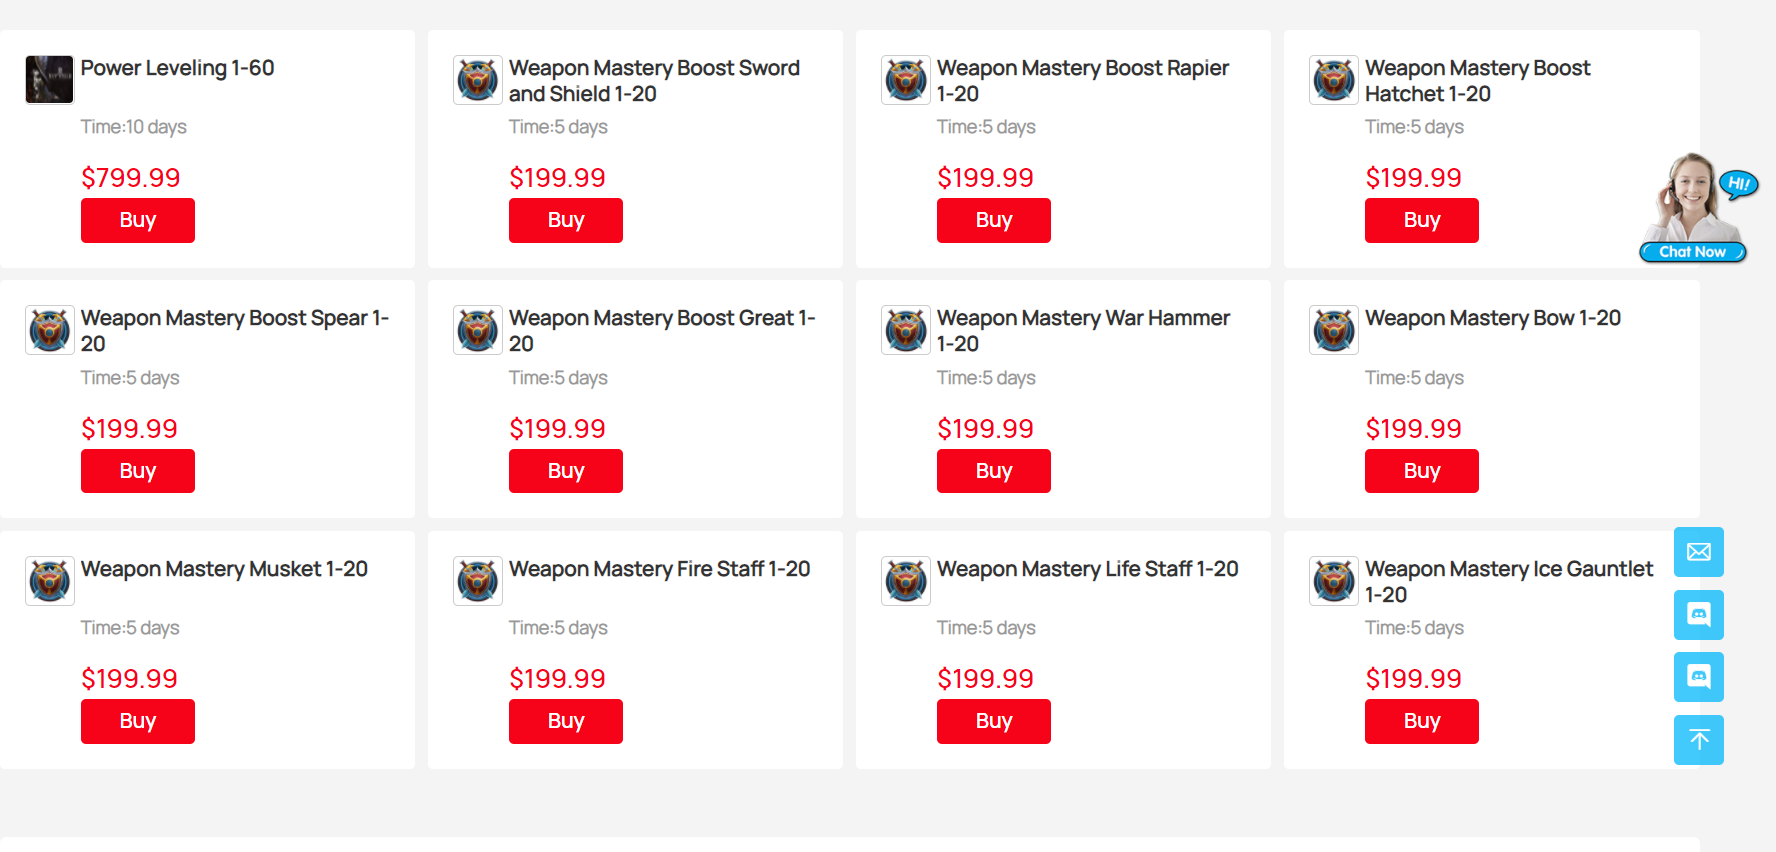Click the Fire Staff 1-20 product icon

coord(478,581)
